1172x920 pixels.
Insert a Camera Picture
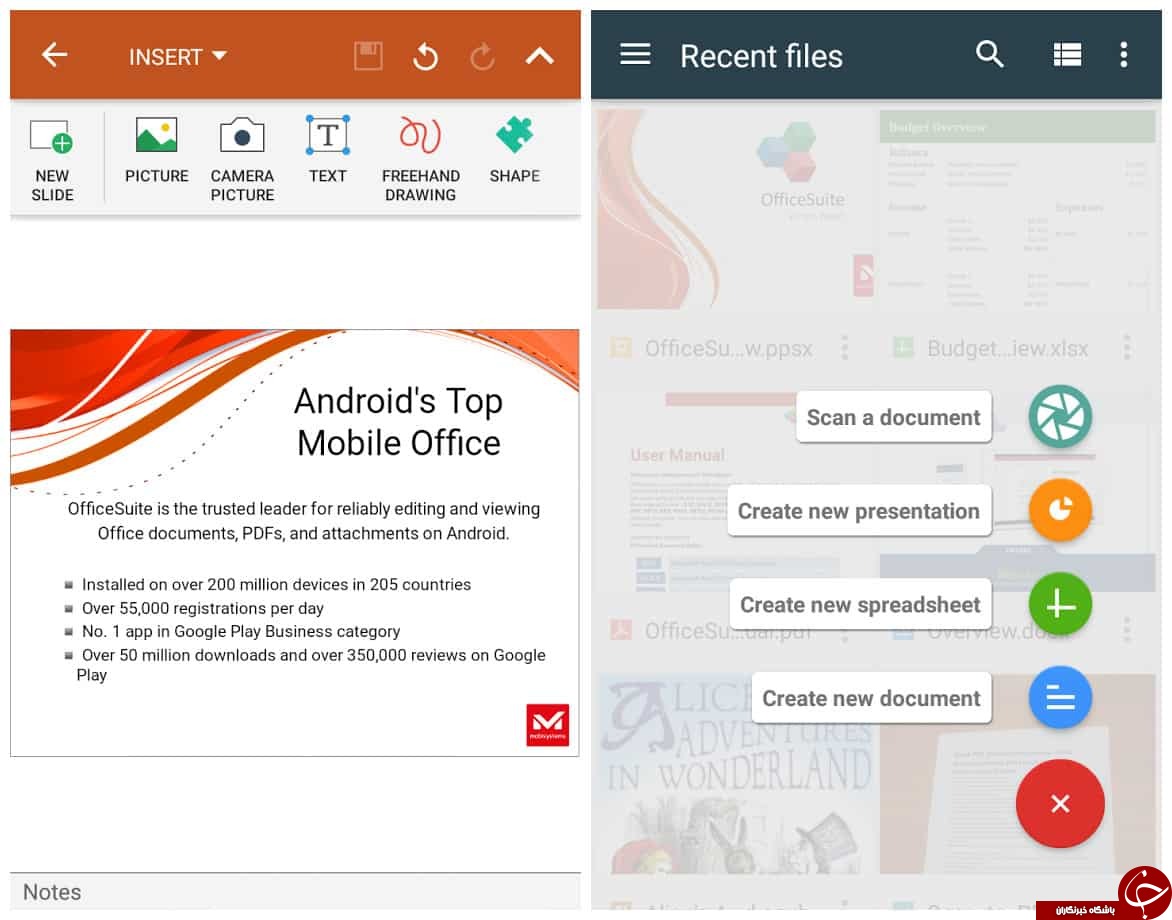click(242, 159)
